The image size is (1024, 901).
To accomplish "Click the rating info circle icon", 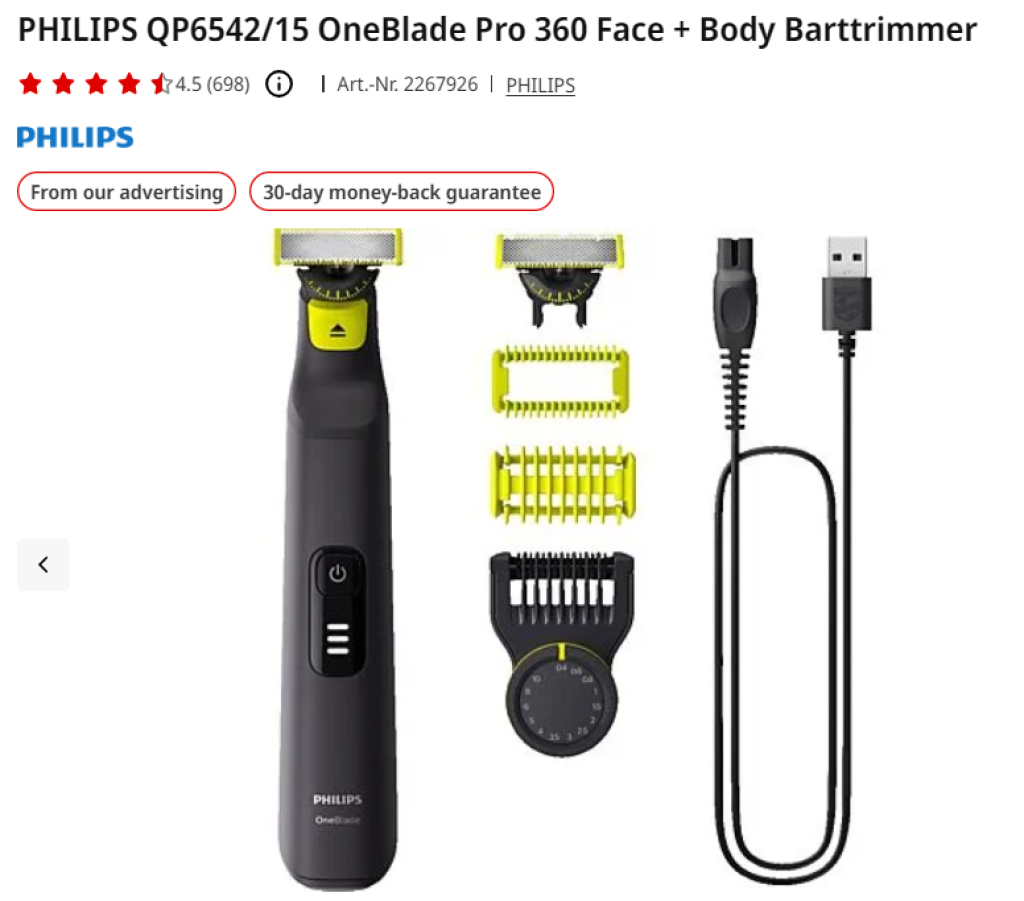I will pyautogui.click(x=279, y=84).
